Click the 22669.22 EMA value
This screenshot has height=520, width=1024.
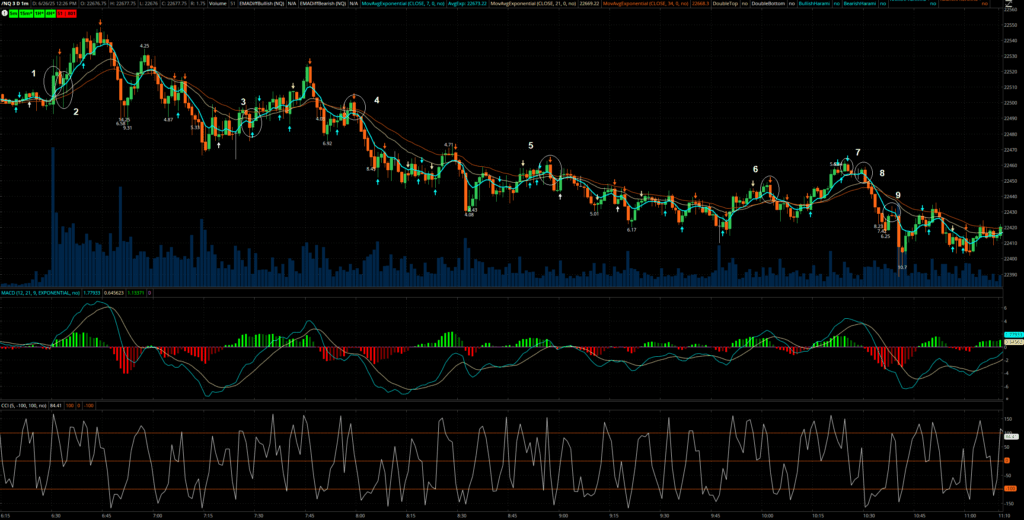(590, 3)
